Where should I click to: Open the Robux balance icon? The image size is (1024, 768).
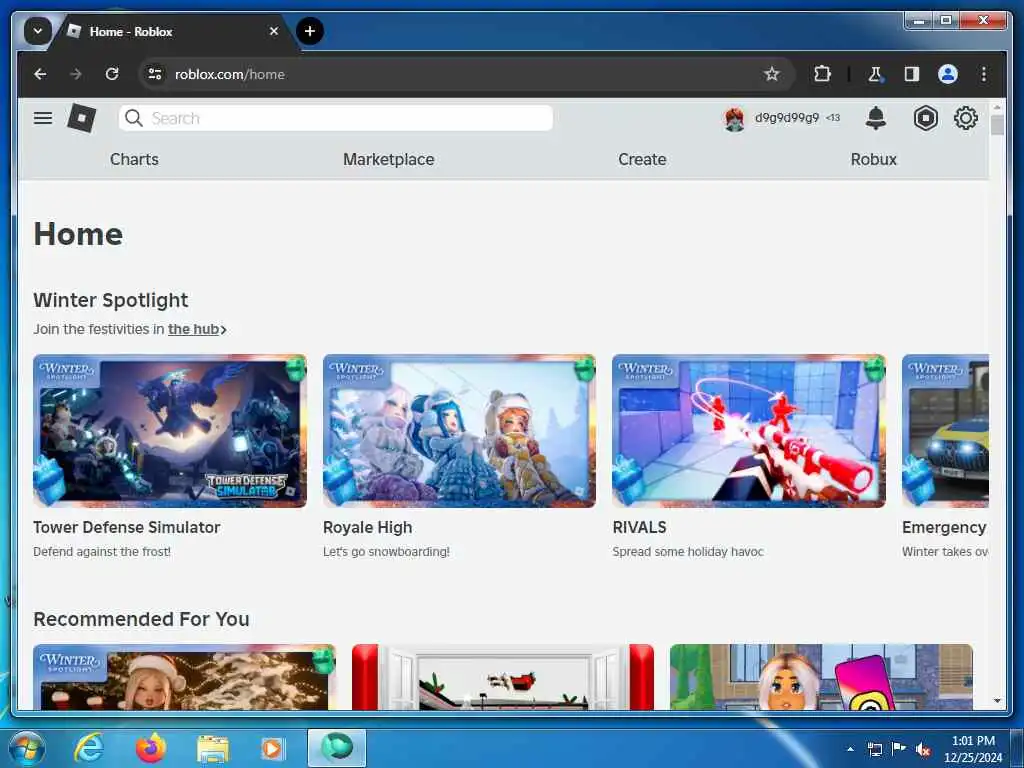point(925,118)
